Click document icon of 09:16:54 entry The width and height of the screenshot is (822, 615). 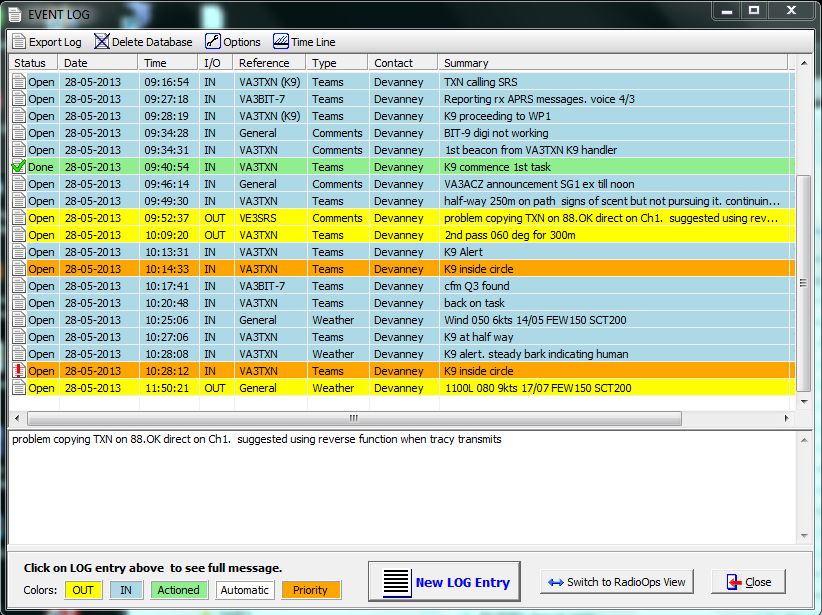point(18,82)
